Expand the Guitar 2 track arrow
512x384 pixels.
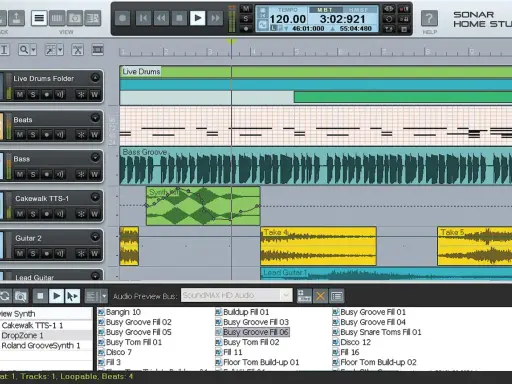(x=95, y=237)
